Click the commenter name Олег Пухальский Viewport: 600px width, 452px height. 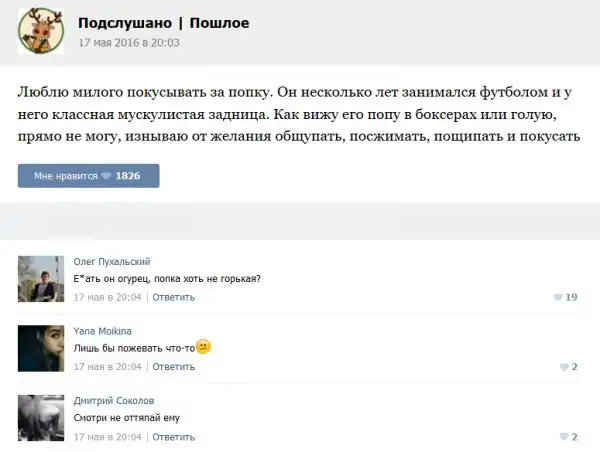pyautogui.click(x=112, y=261)
